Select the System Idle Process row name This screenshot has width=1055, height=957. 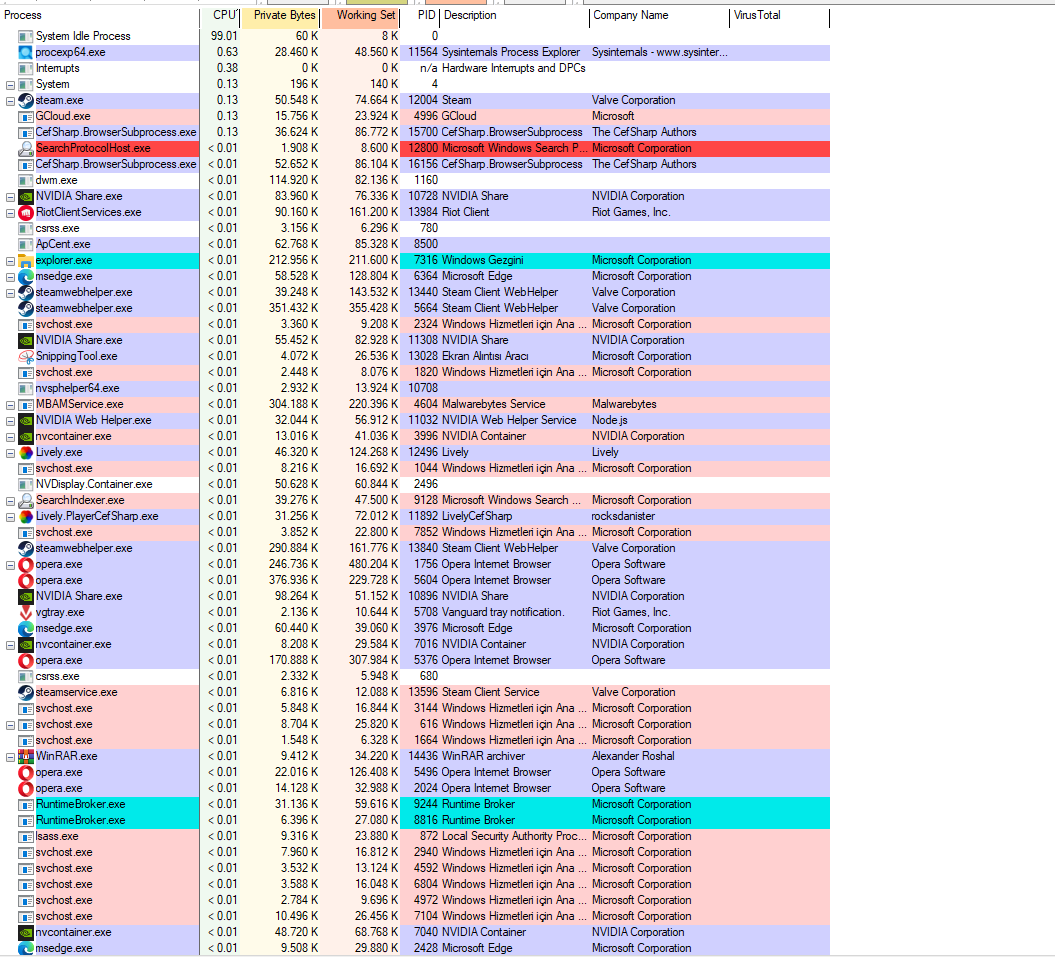pyautogui.click(x=83, y=36)
